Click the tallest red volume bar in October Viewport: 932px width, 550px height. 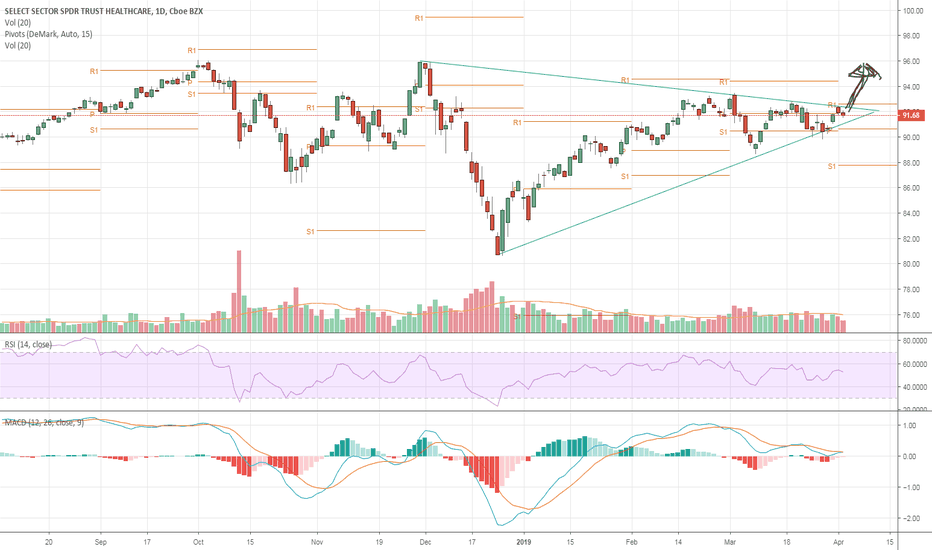coord(239,291)
